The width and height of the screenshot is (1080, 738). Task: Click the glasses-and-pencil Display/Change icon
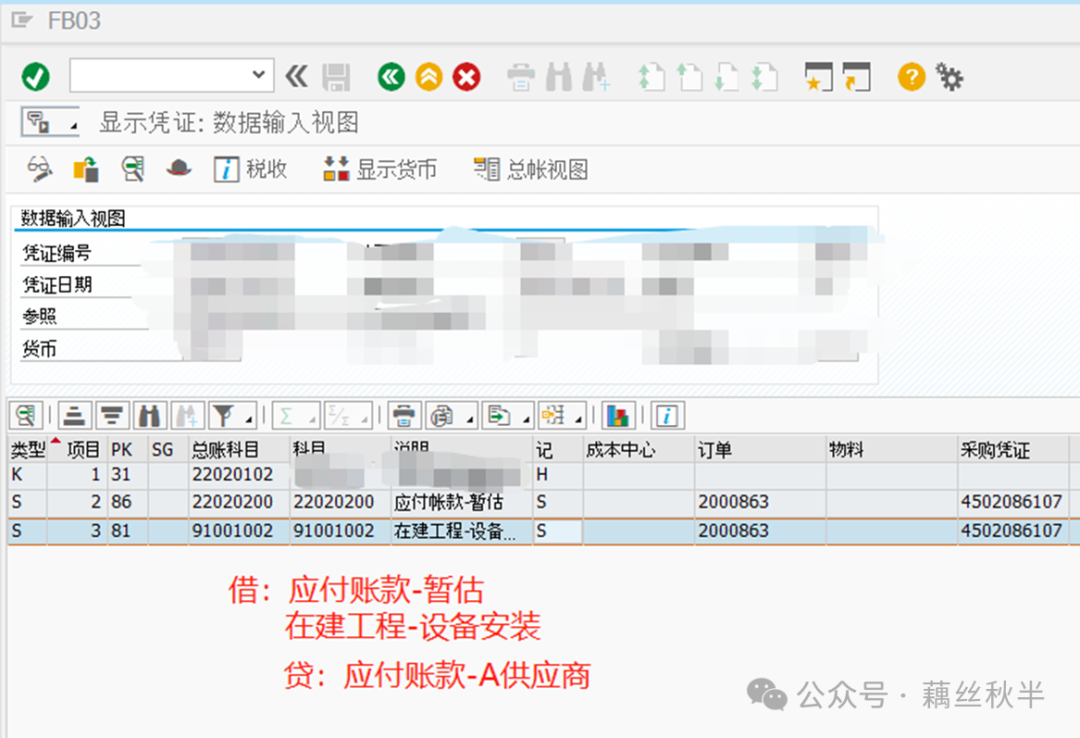click(39, 169)
